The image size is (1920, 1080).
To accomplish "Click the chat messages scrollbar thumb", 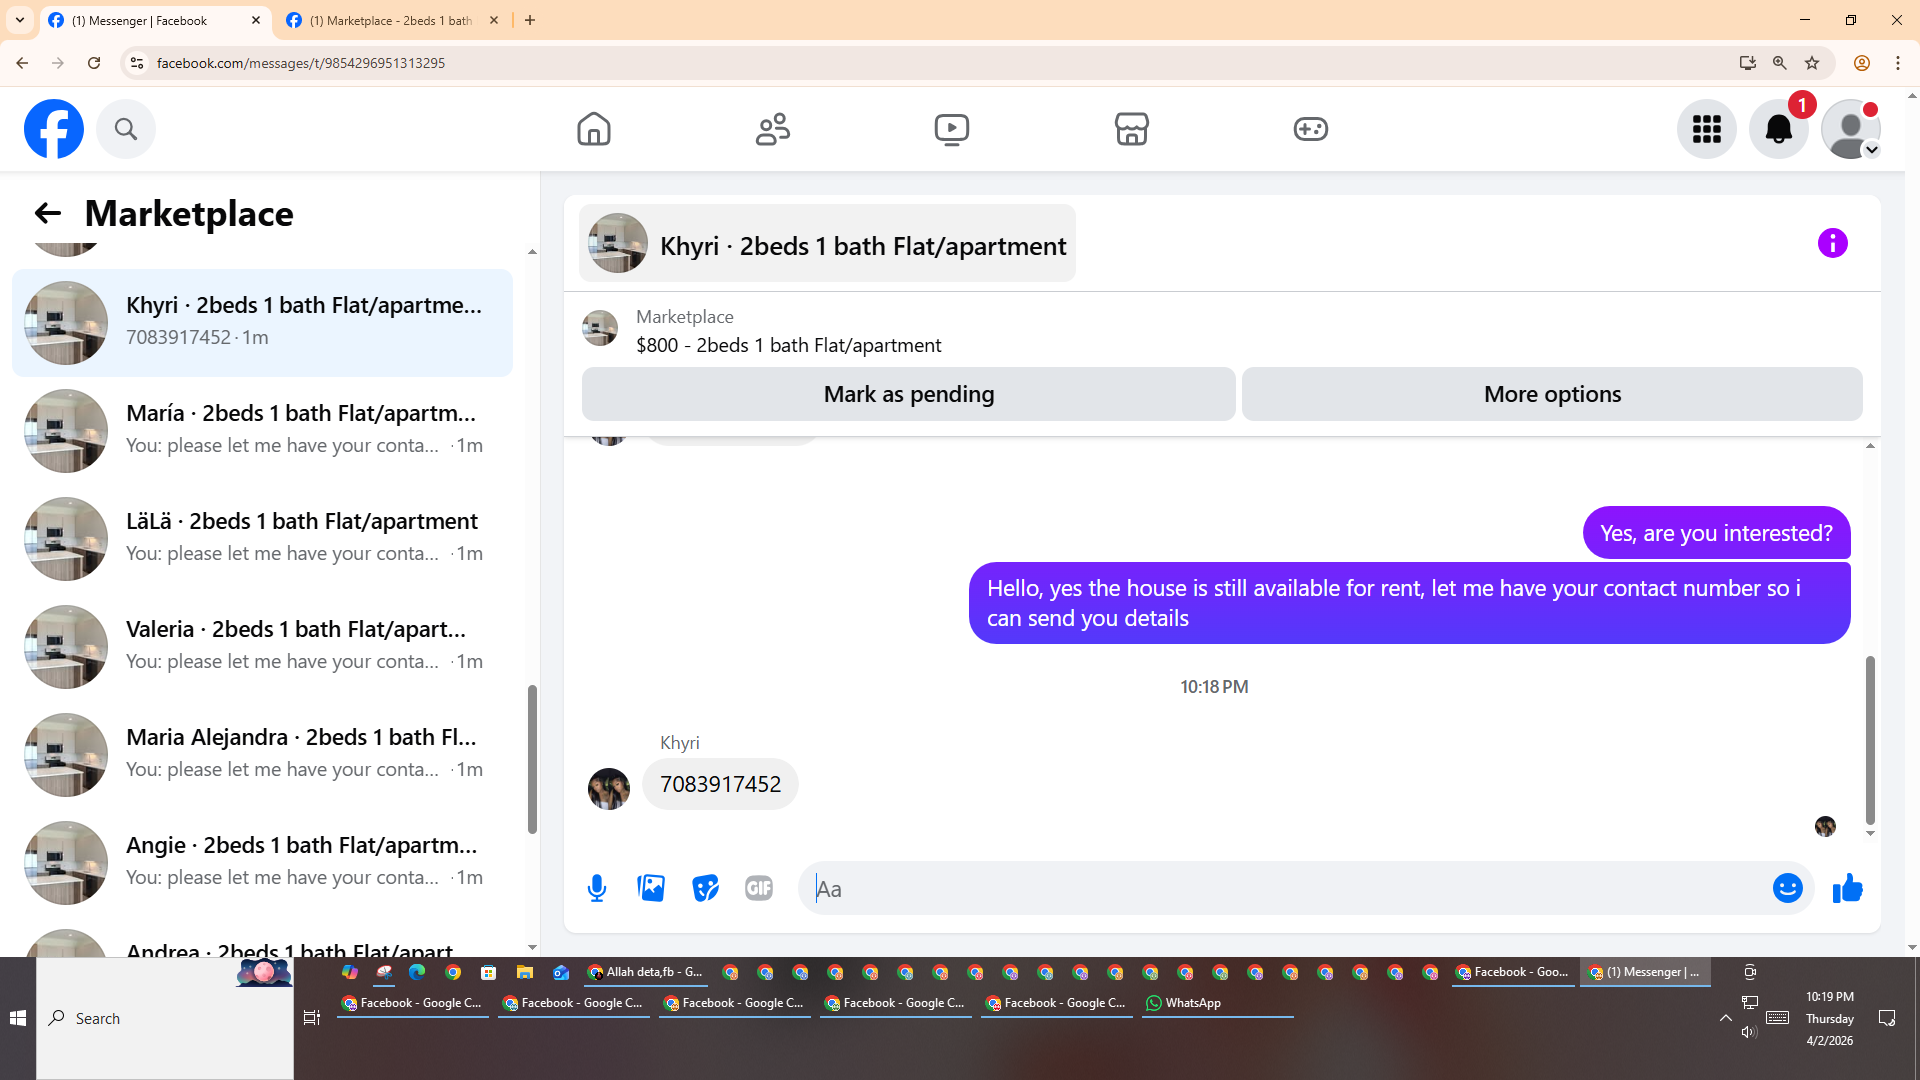I will (x=1870, y=740).
